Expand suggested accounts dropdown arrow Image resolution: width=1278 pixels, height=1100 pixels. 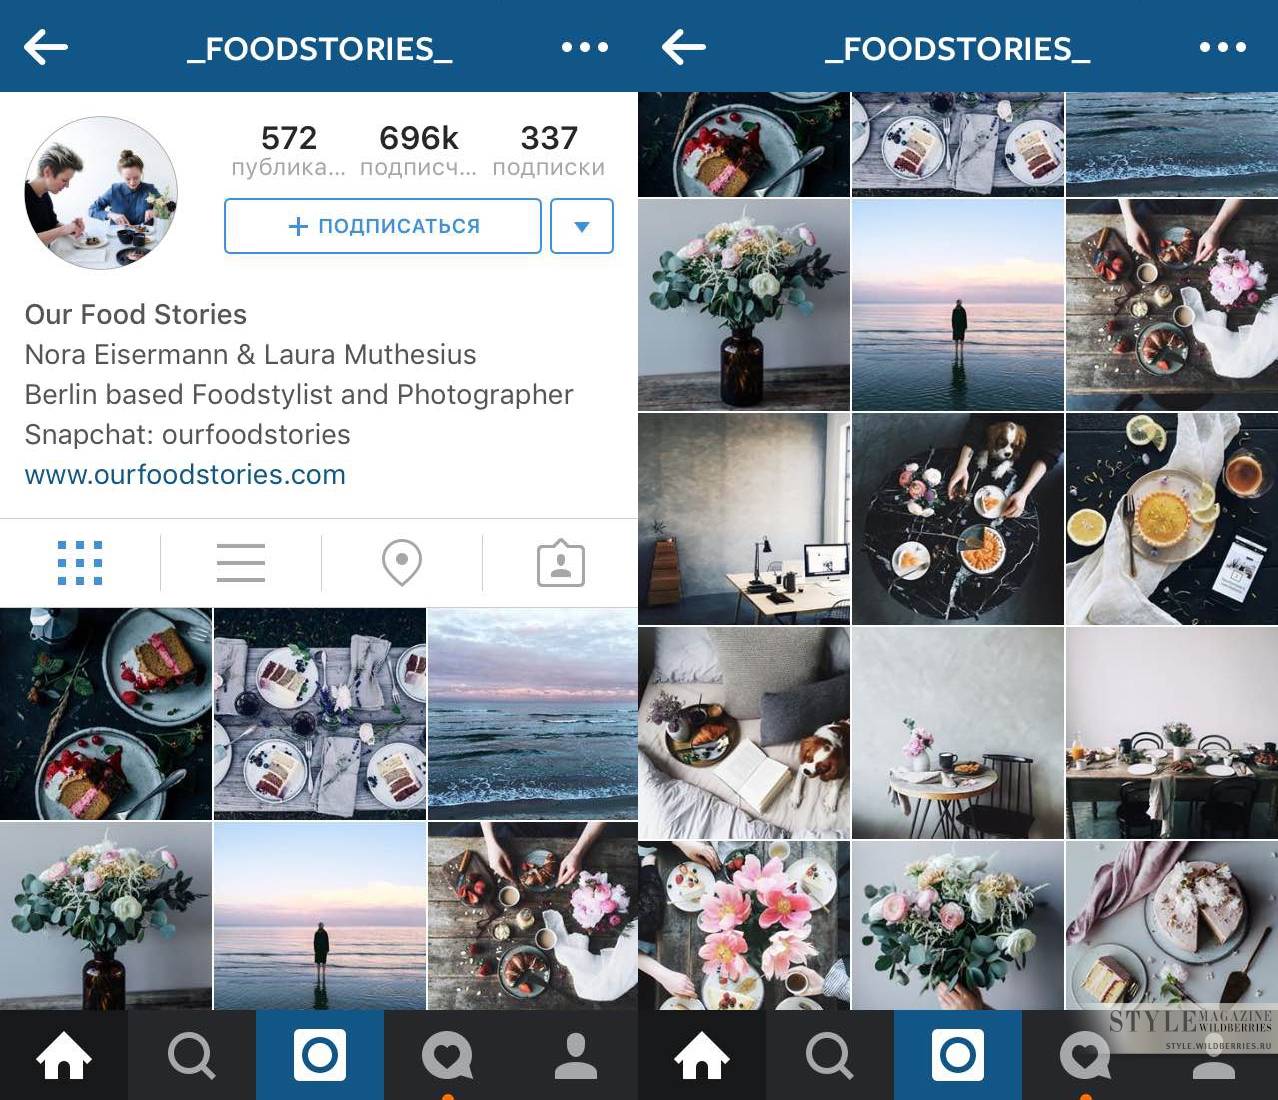(x=582, y=226)
